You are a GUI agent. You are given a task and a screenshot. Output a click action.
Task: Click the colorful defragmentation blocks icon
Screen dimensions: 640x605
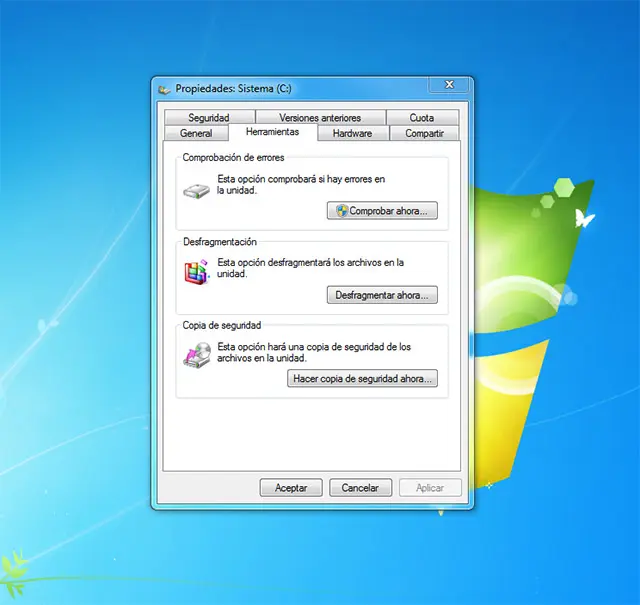click(197, 271)
